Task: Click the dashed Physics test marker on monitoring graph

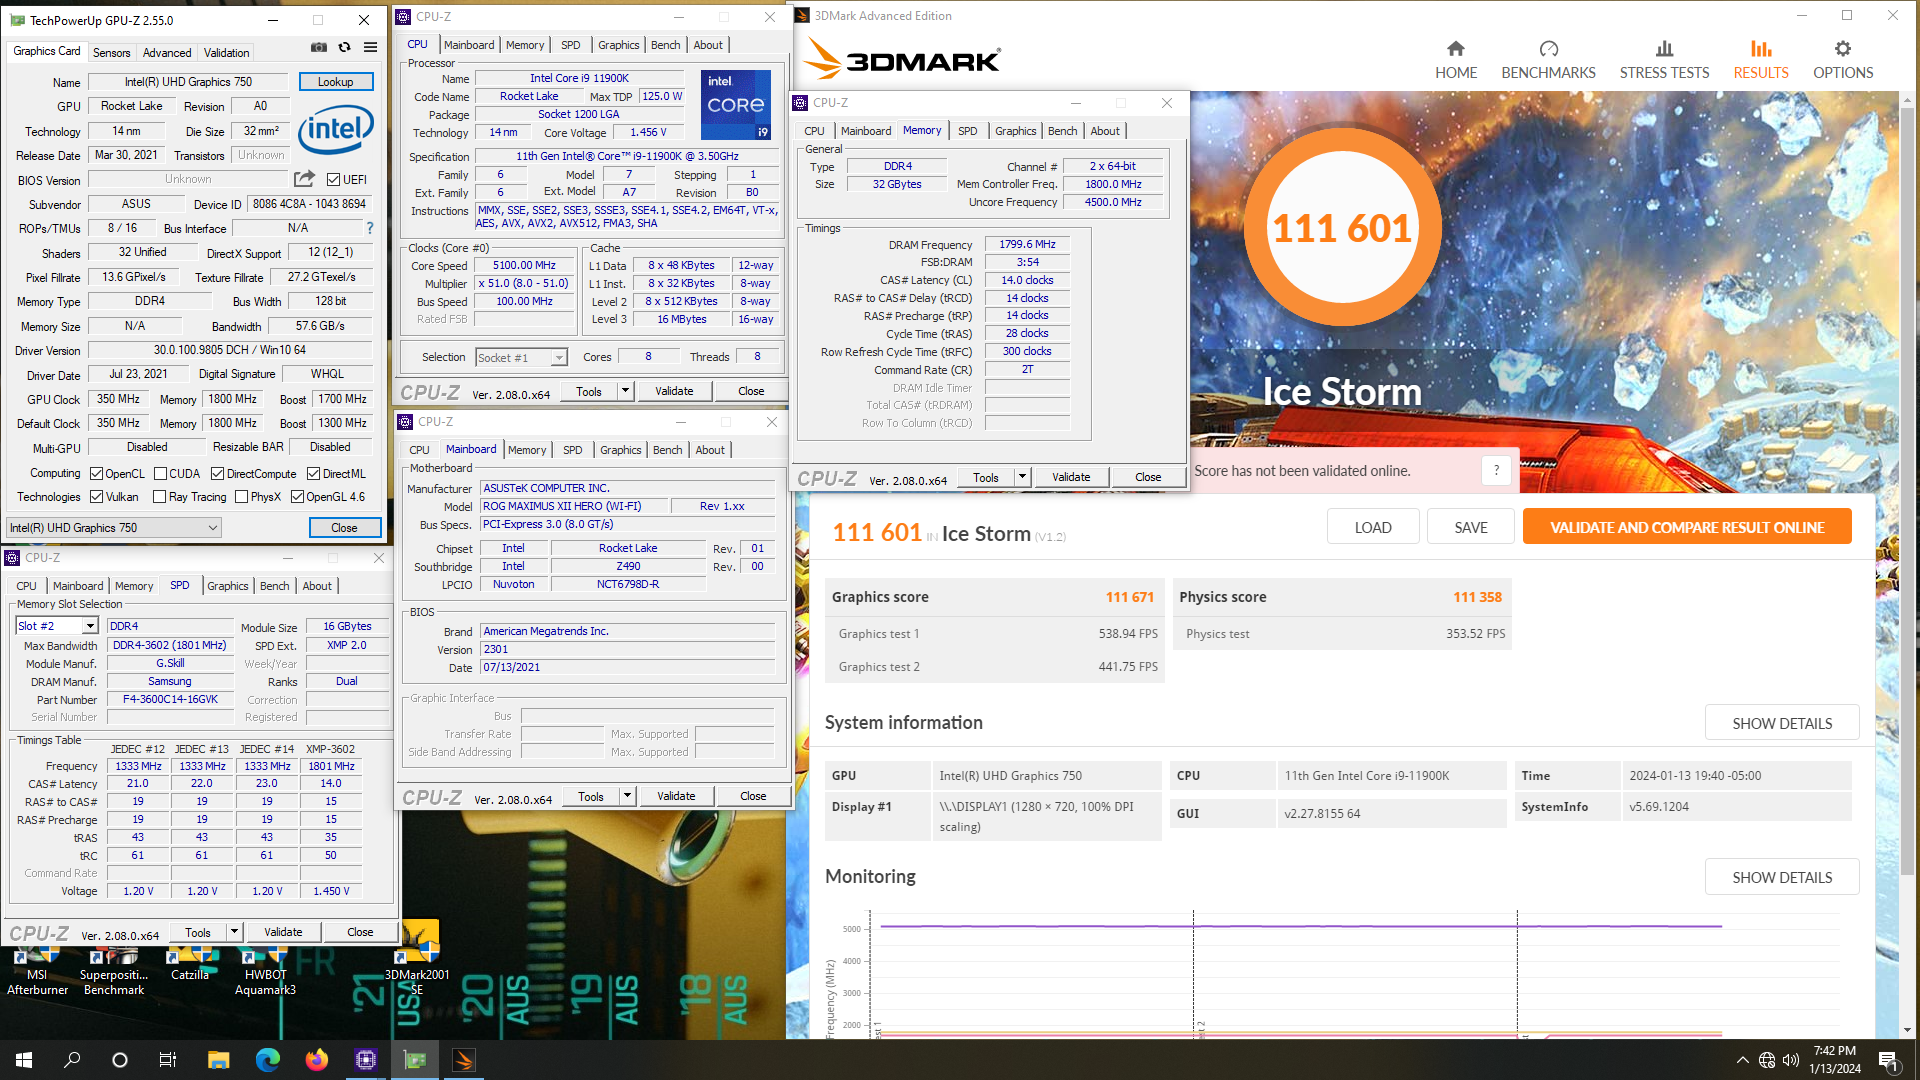Action: coord(1517,975)
